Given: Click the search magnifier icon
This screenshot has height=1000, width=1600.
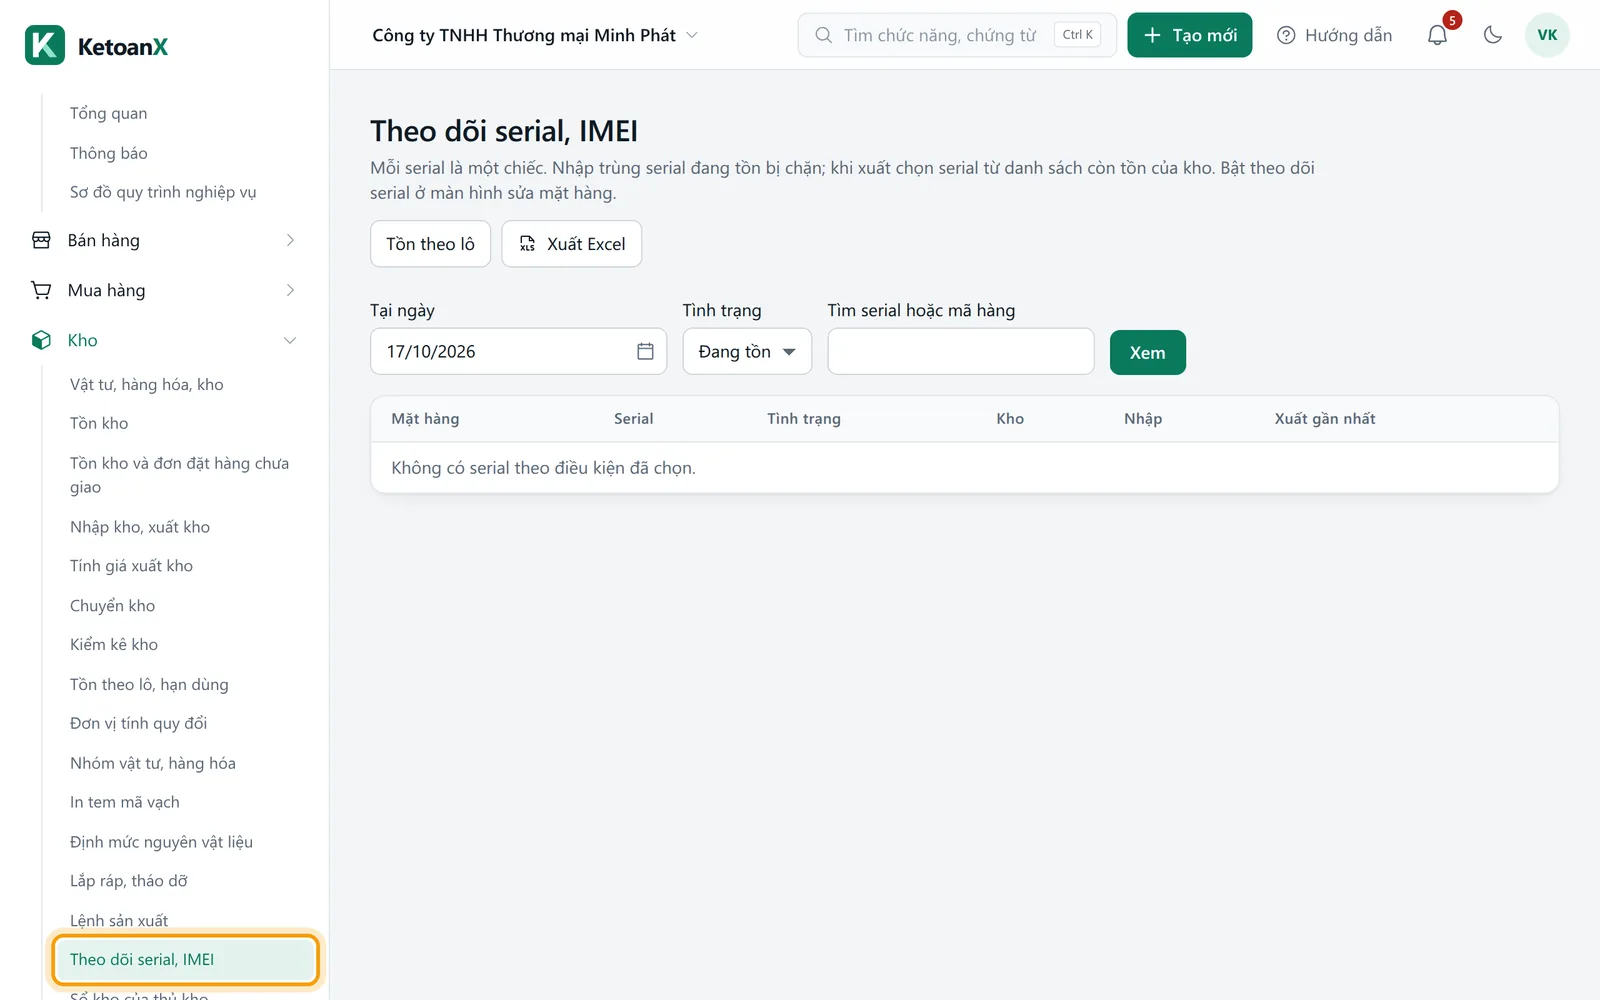Looking at the screenshot, I should 823,35.
